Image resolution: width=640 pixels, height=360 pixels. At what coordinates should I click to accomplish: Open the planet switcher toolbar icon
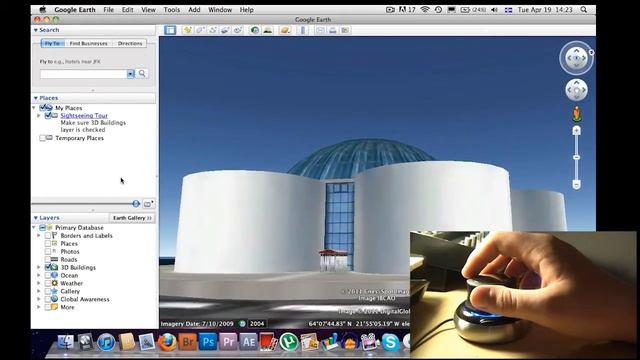click(285, 30)
